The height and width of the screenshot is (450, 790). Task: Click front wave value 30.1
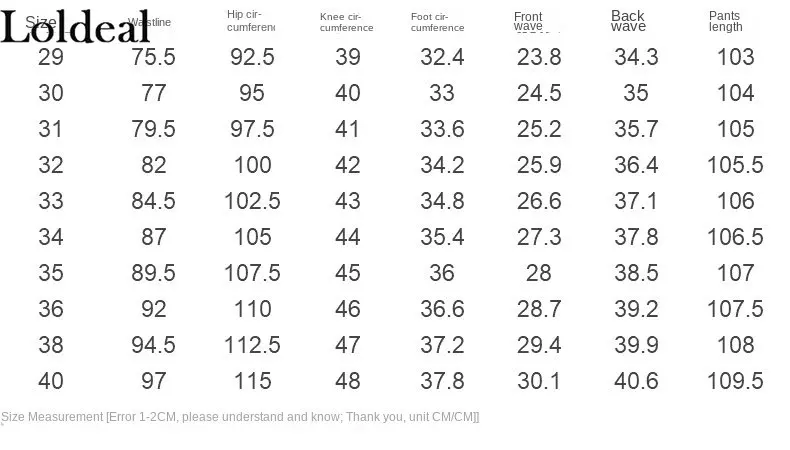[539, 381]
